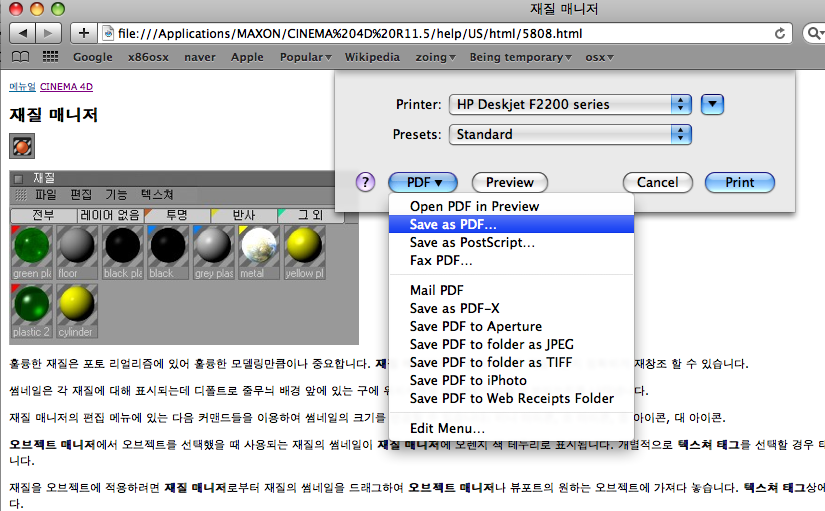
Task: Open the Being temporary bookmarks folder
Action: coord(520,57)
